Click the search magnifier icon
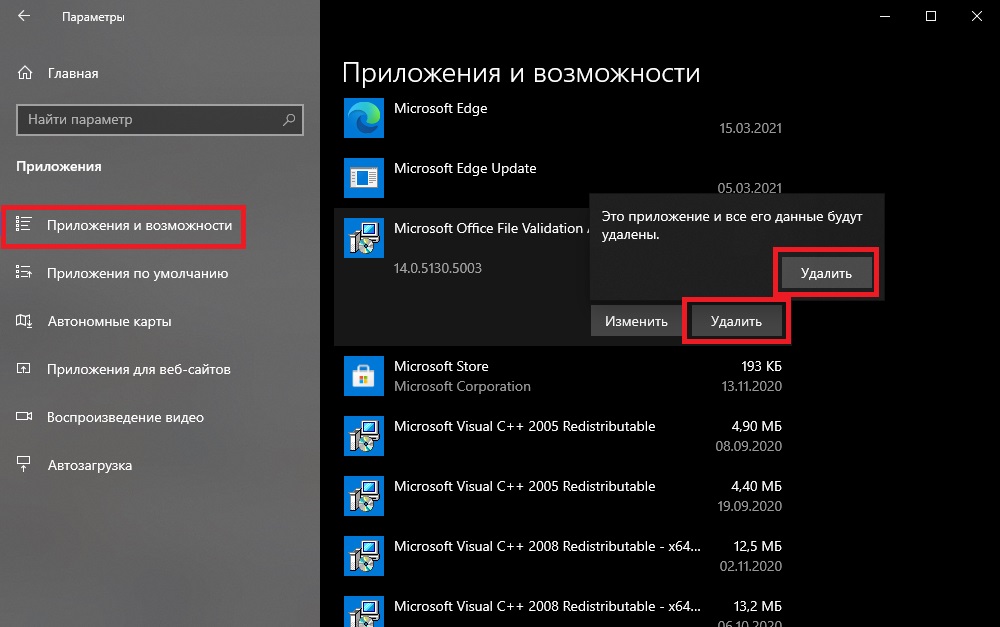Viewport: 1000px width, 627px height. click(289, 119)
